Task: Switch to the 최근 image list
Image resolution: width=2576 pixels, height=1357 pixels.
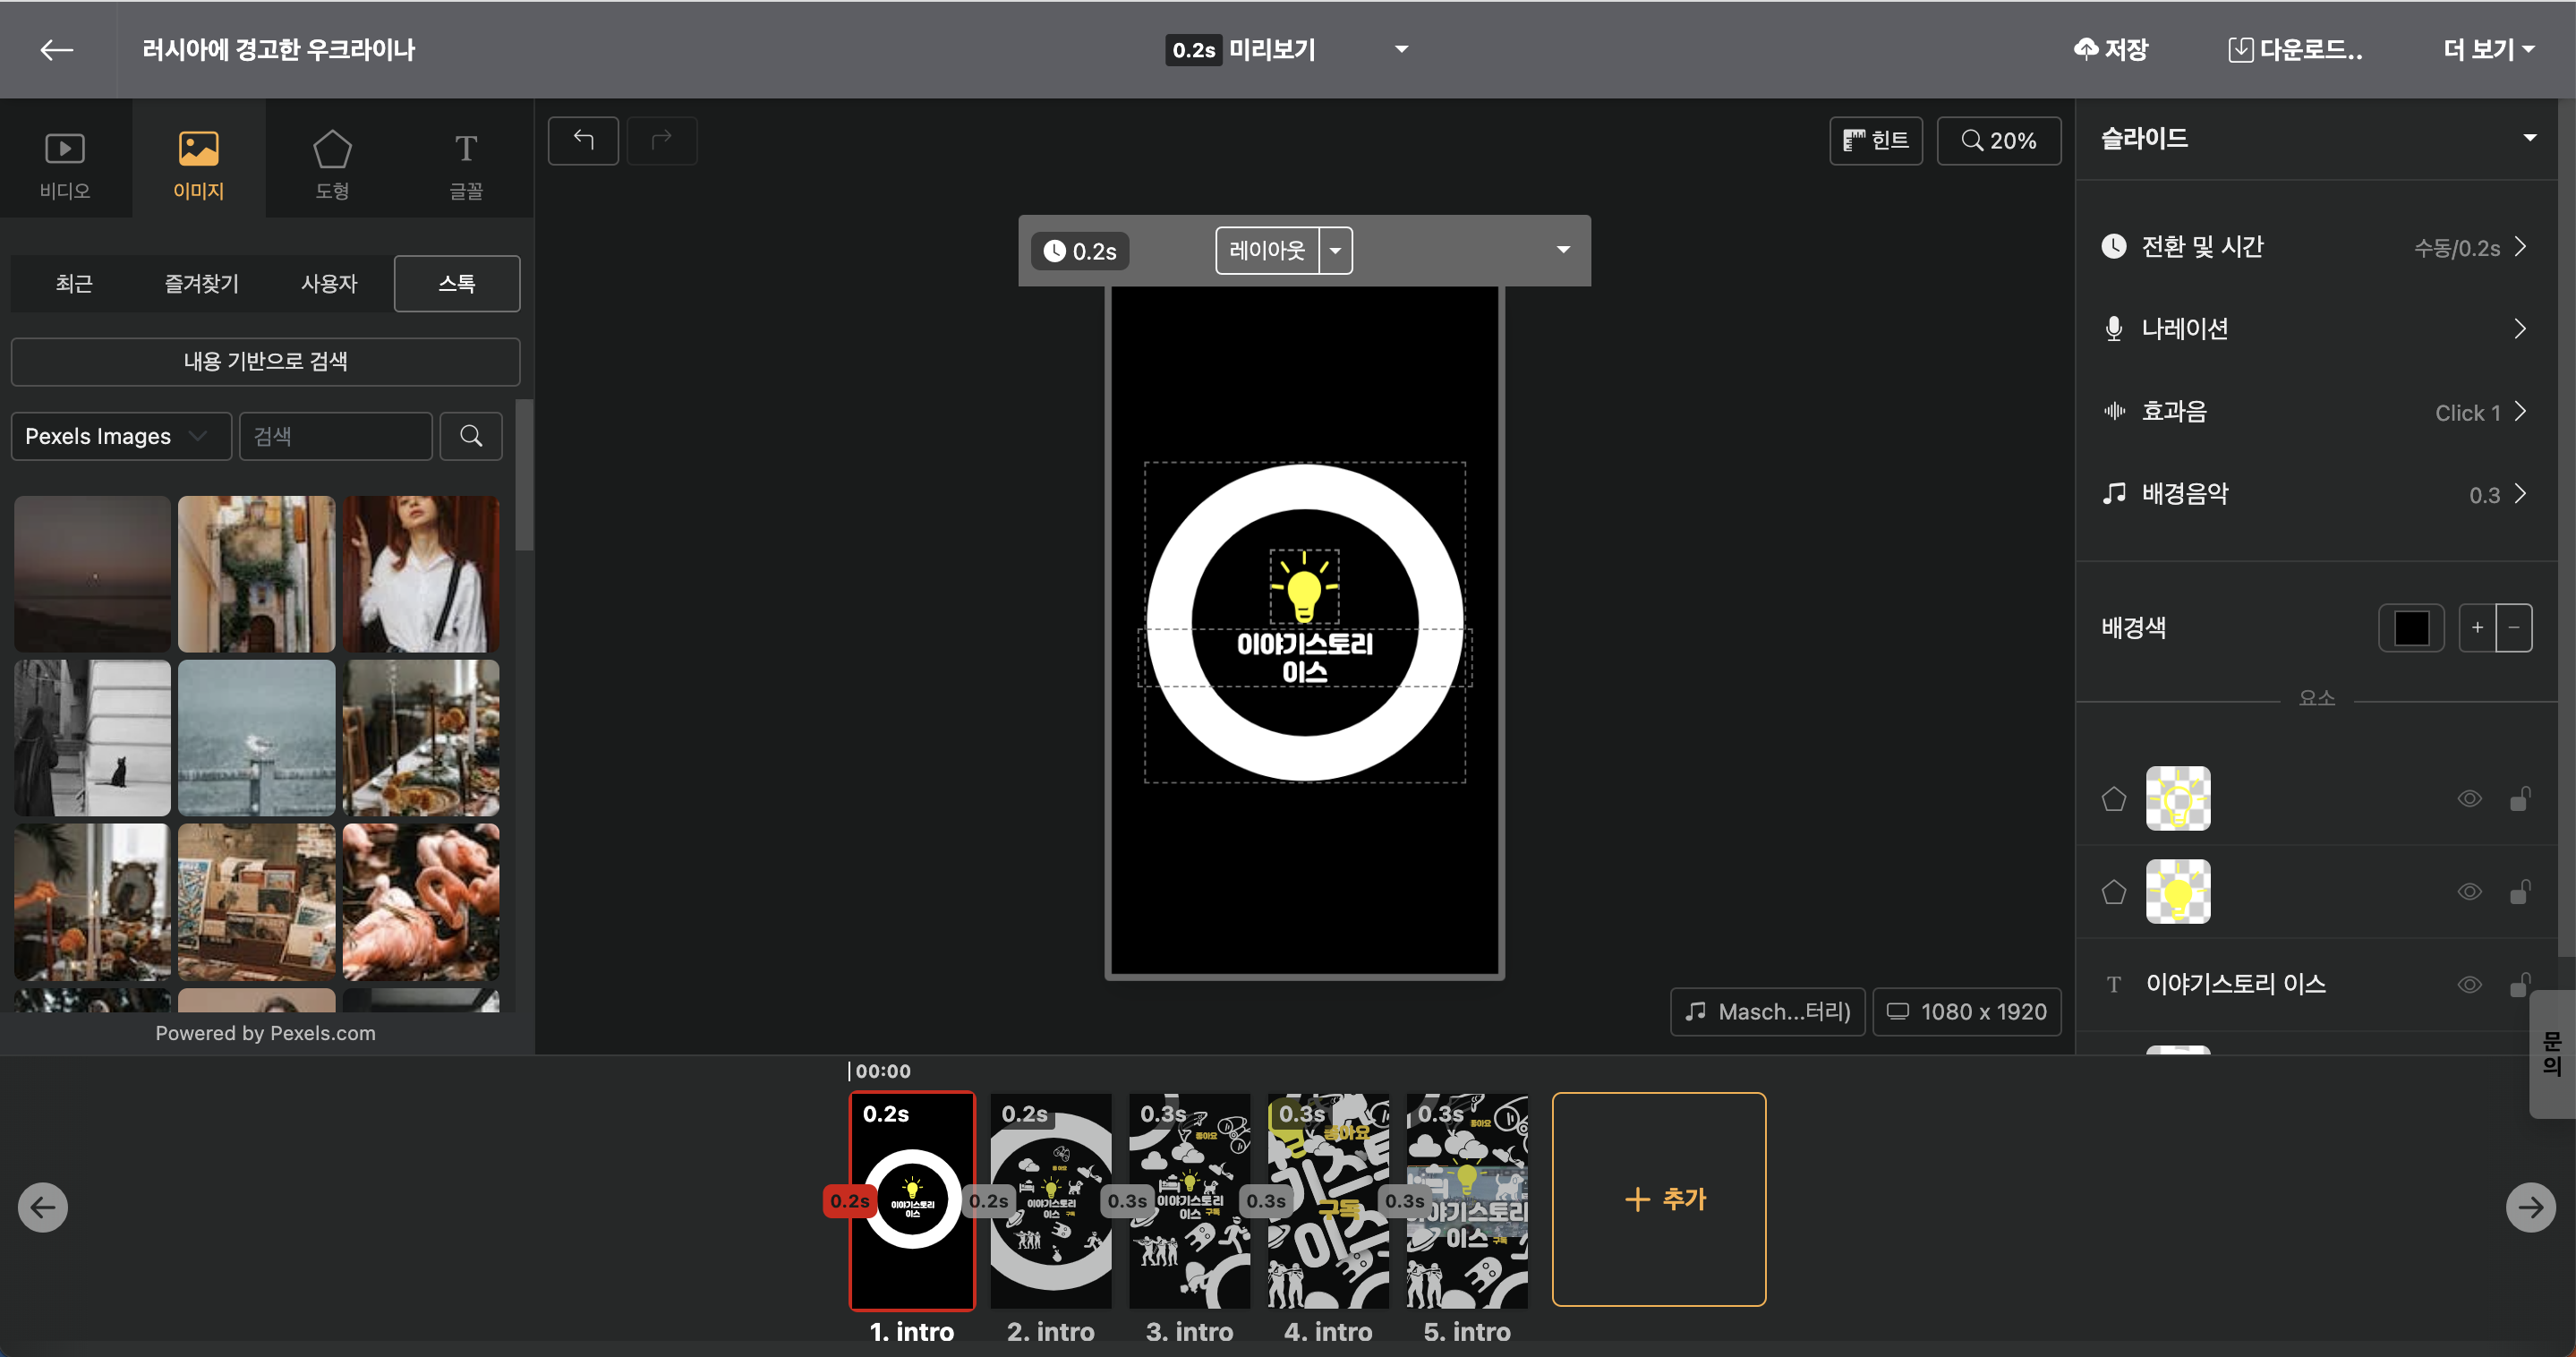Action: pyautogui.click(x=74, y=283)
